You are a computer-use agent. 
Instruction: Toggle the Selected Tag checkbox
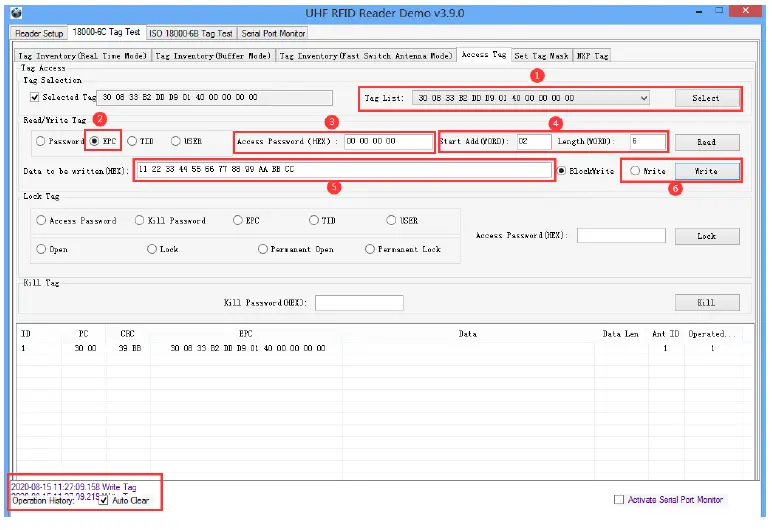[34, 97]
